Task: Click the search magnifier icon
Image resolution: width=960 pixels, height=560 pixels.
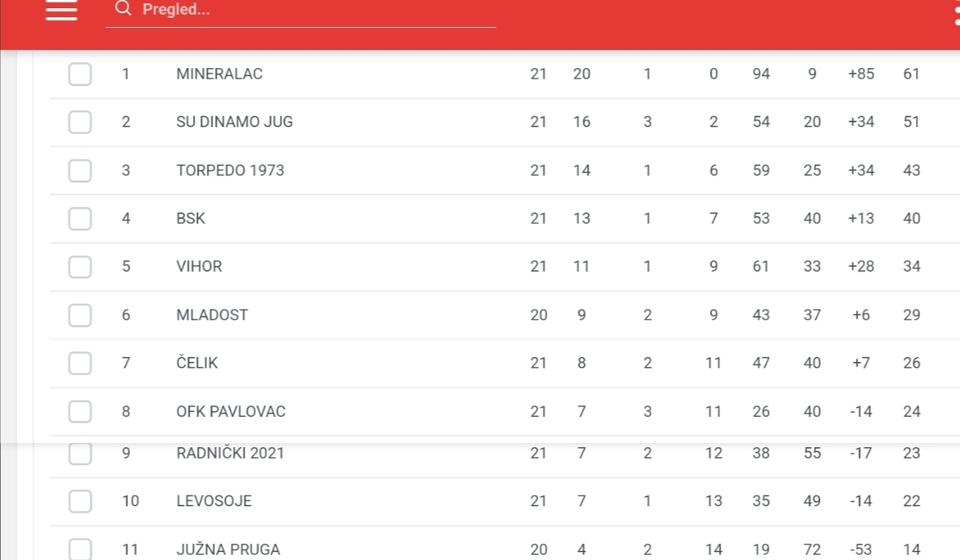Action: [x=123, y=9]
